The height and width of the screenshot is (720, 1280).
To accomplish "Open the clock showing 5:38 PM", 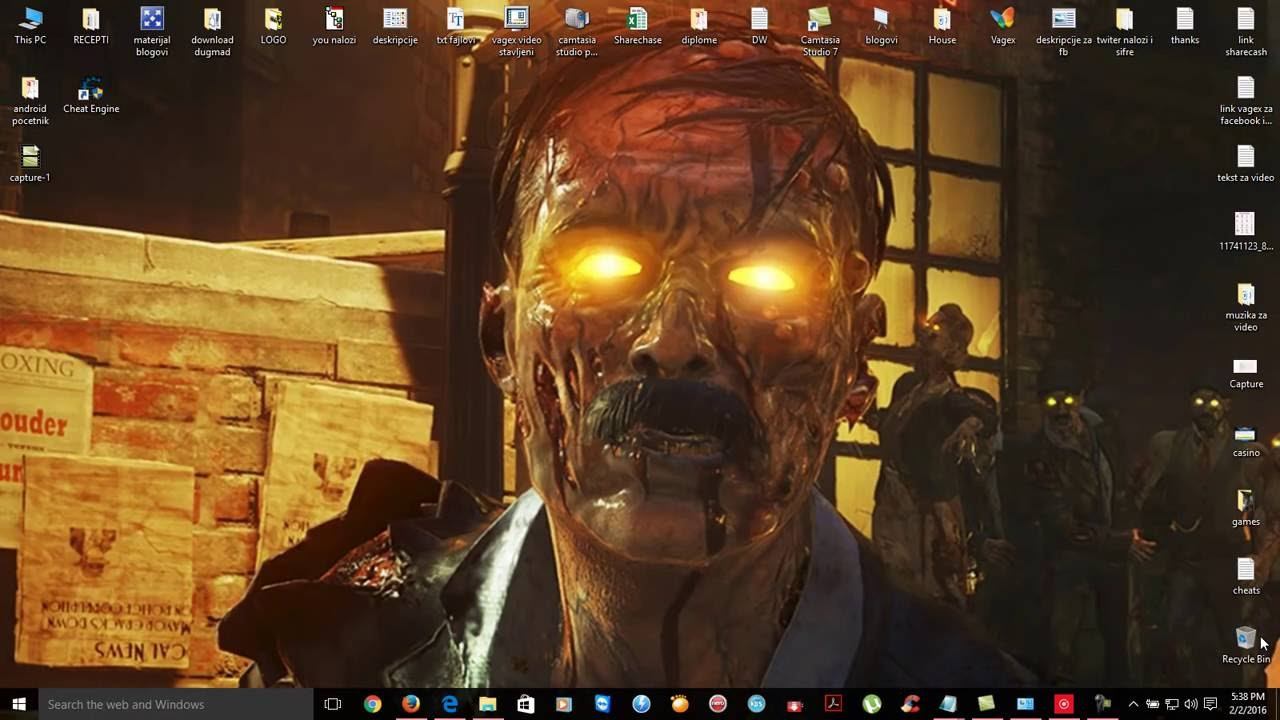I will [x=1247, y=703].
